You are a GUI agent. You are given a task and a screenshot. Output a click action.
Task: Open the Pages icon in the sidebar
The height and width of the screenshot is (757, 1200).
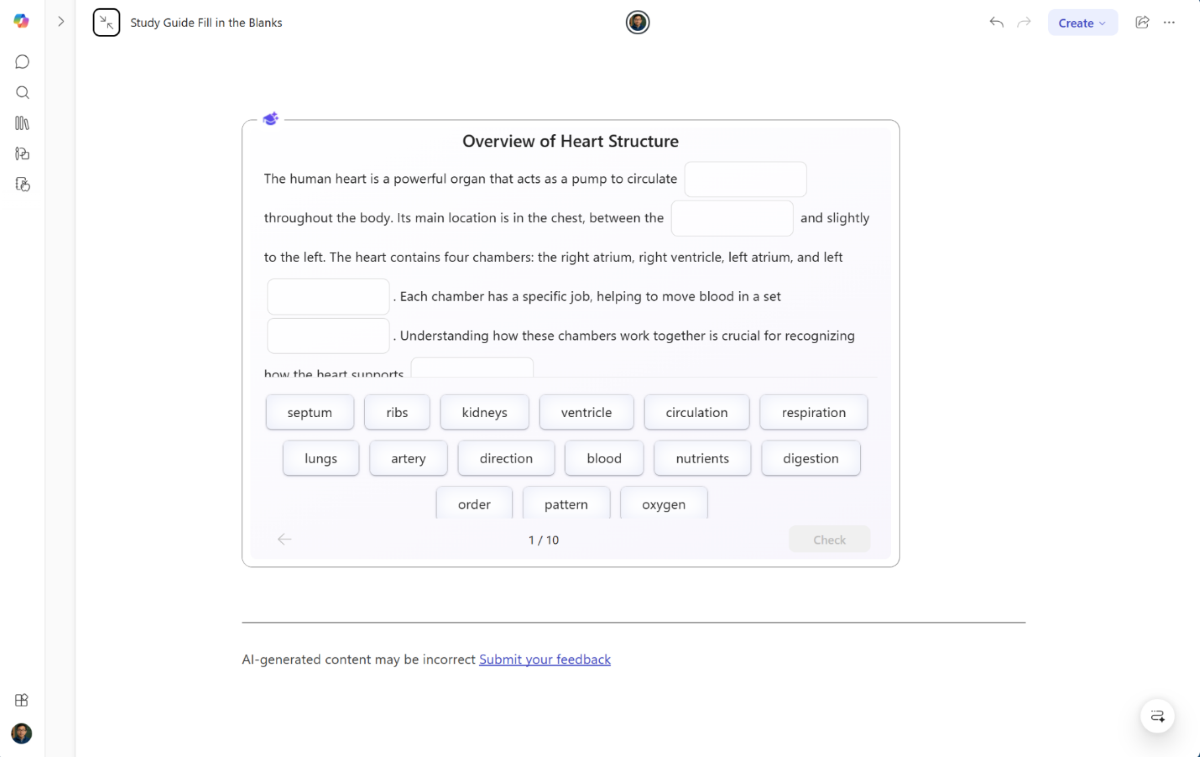(x=22, y=184)
